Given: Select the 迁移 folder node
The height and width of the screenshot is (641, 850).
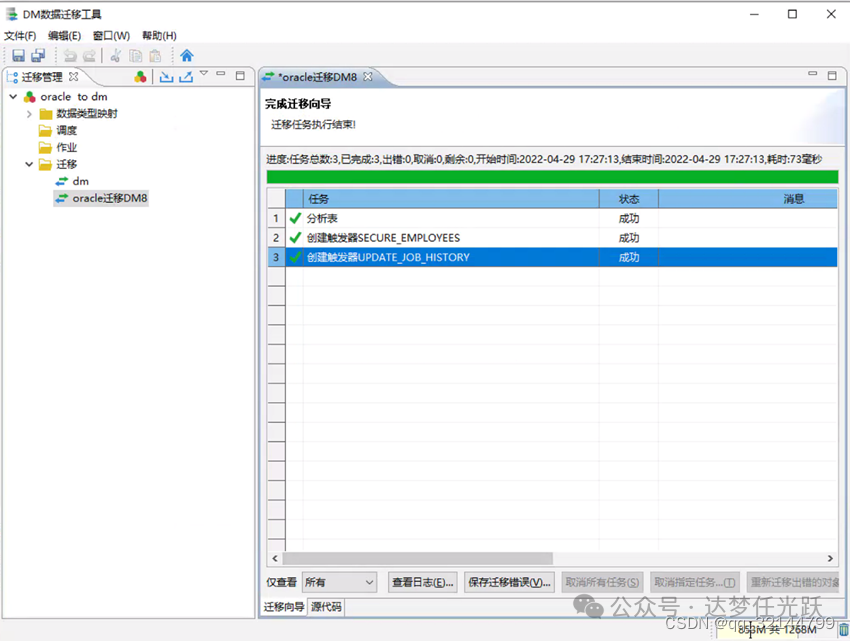Looking at the screenshot, I should pos(67,164).
